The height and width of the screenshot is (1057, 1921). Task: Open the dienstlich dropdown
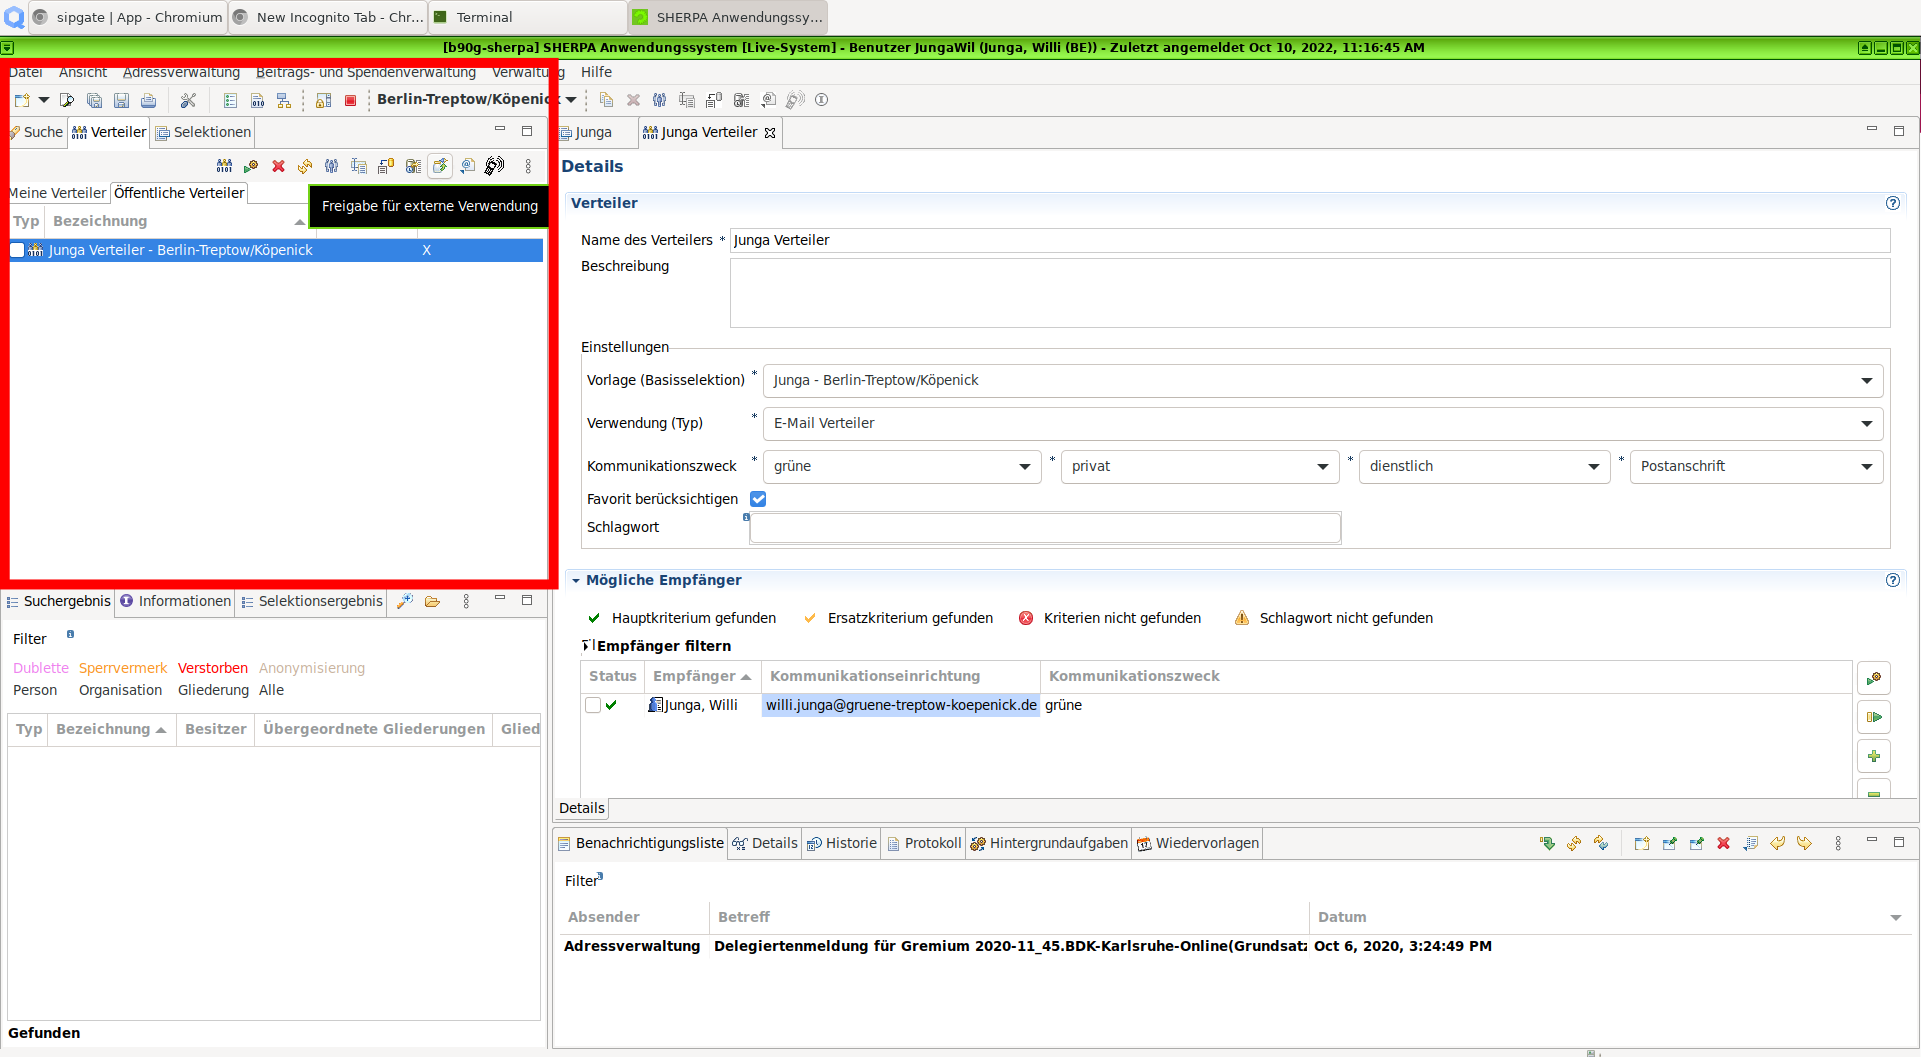tap(1593, 467)
